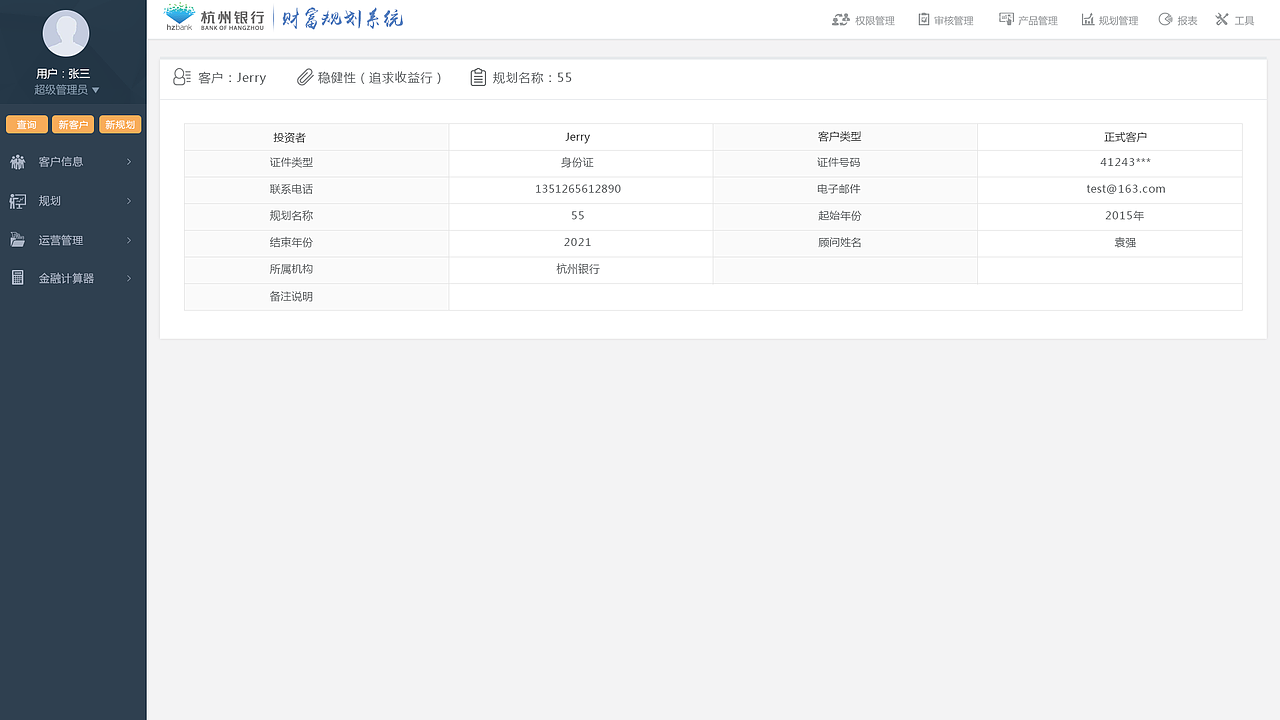Click the 审核管理 clipboard icon
The image size is (1280, 720).
(926, 19)
